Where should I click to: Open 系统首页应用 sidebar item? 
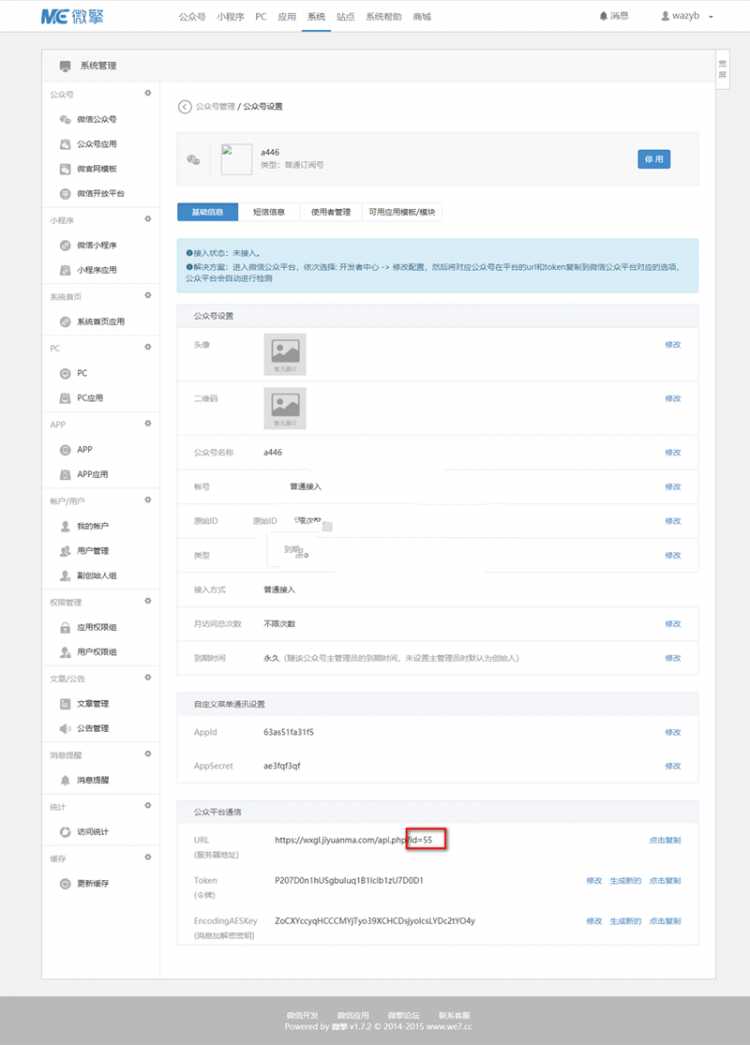point(100,321)
